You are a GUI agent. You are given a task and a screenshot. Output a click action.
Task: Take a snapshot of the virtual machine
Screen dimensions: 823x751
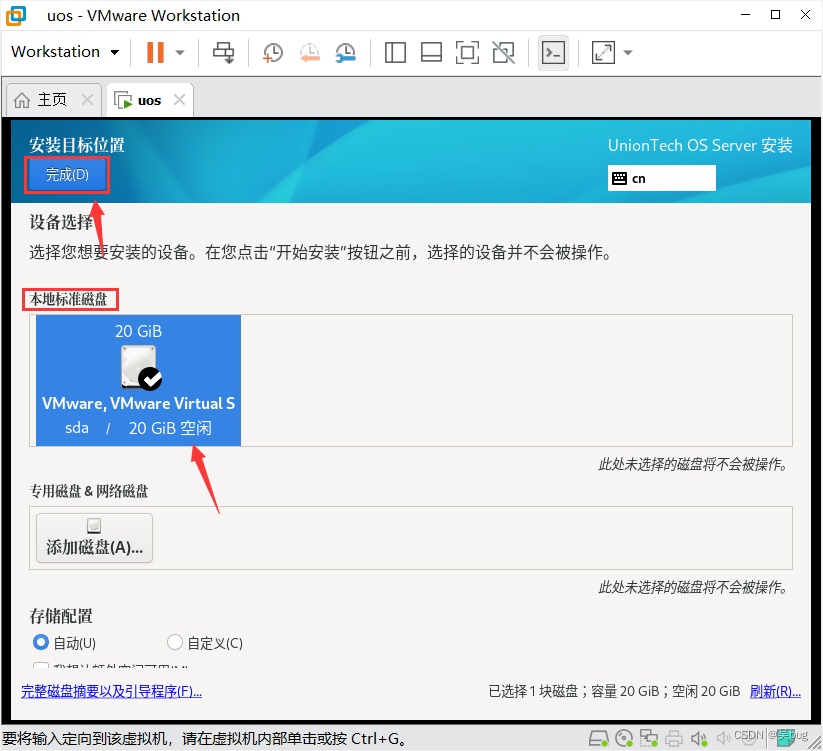272,52
